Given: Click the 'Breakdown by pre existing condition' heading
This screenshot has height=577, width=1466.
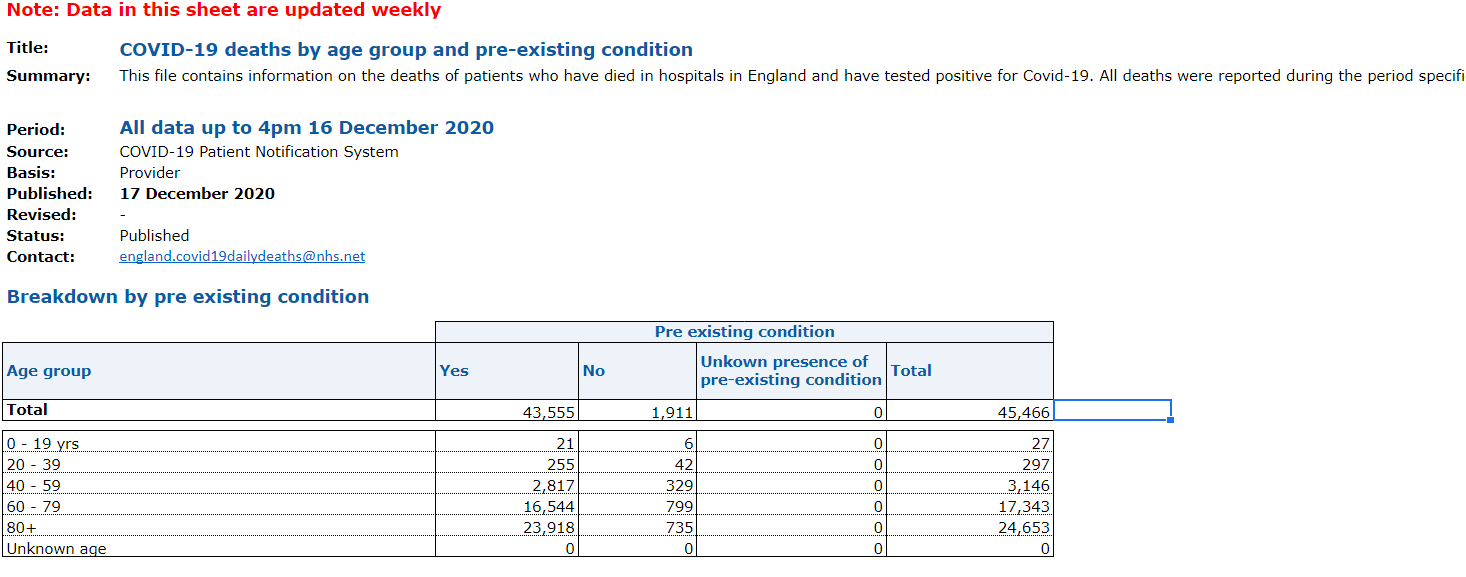Looking at the screenshot, I should (188, 297).
